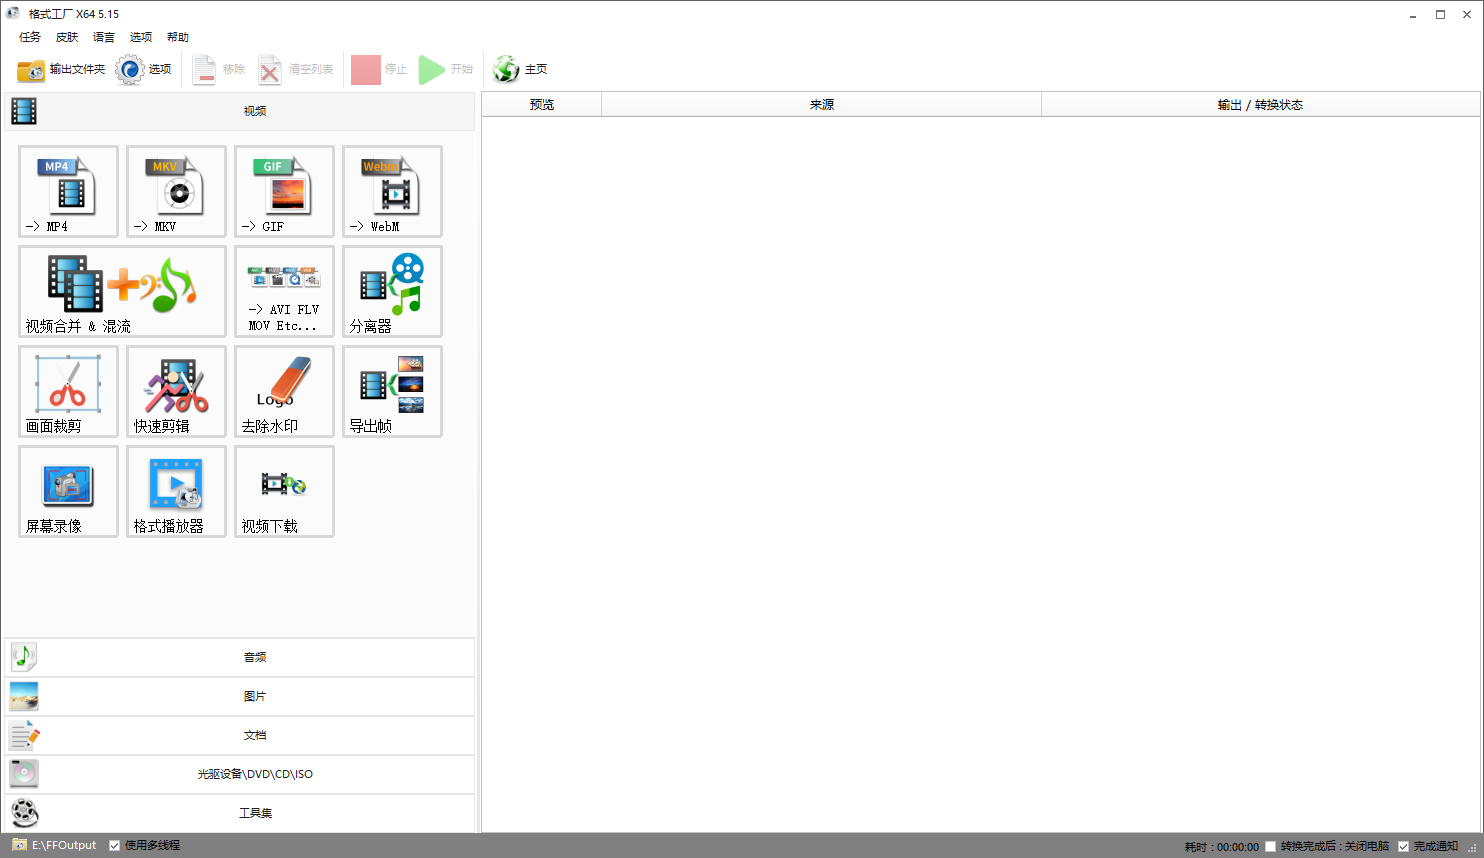This screenshot has width=1484, height=858.
Task: Click the 耗时 : 00:00:00 status text
Action: click(1221, 847)
